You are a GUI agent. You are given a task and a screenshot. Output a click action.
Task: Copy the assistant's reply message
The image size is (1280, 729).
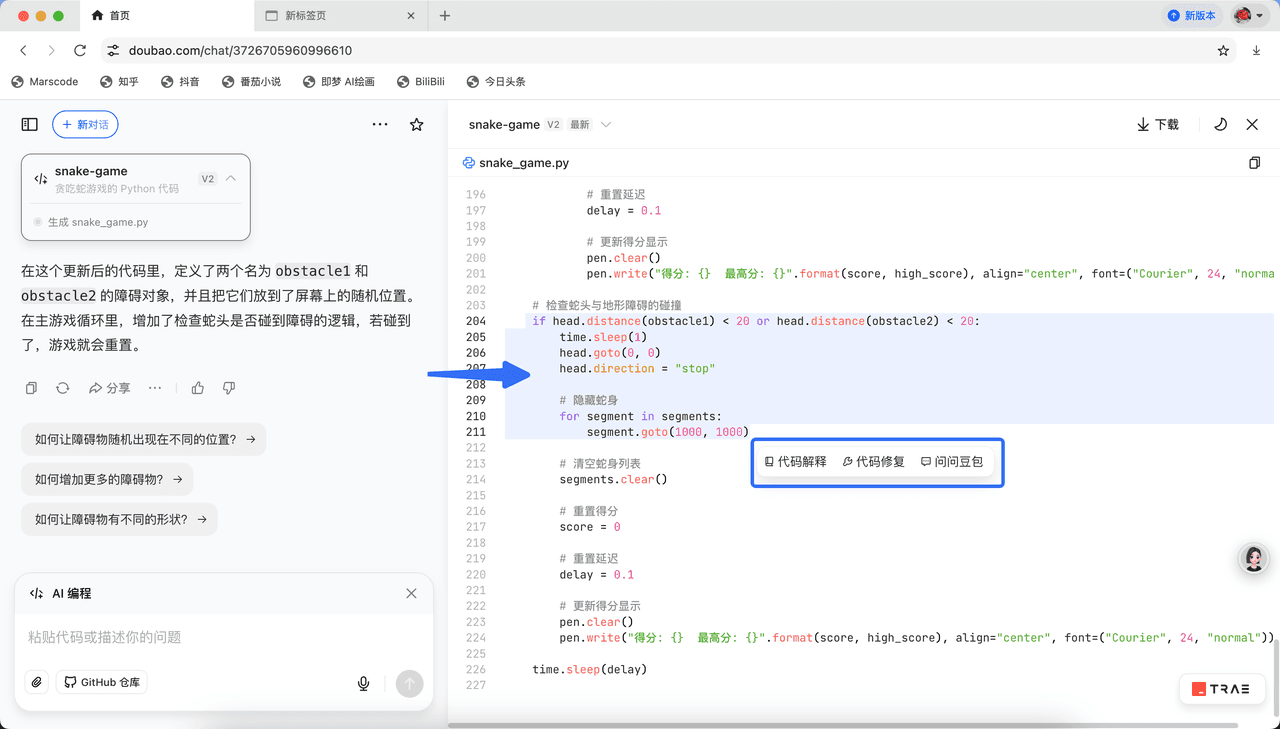tap(32, 388)
